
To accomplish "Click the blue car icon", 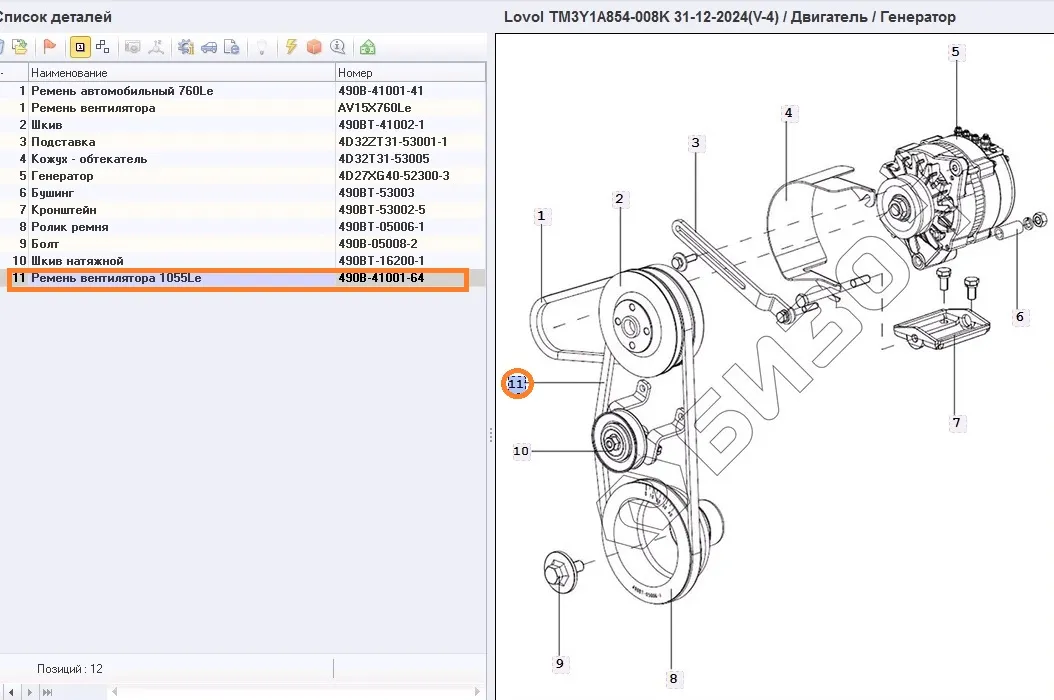I will [209, 47].
